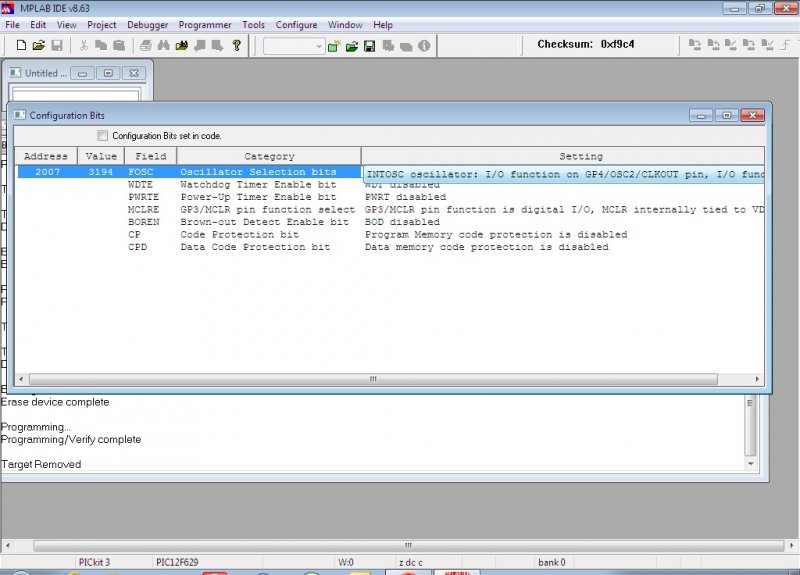Click output window vertical scrollbar down arrow
The width and height of the screenshot is (800, 575).
click(x=751, y=463)
